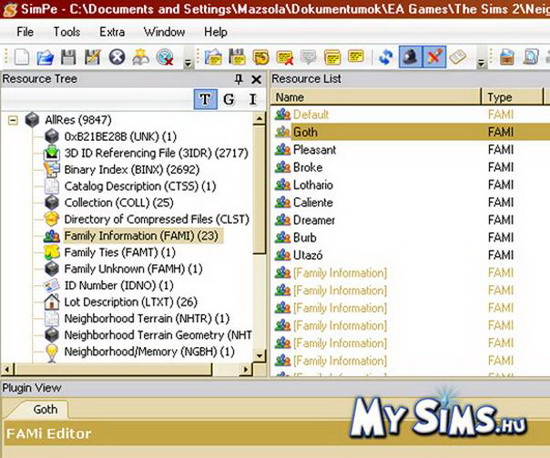Click the Save As floppy-with-pencil icon
Viewport: 550px width, 458px height.
coord(92,57)
